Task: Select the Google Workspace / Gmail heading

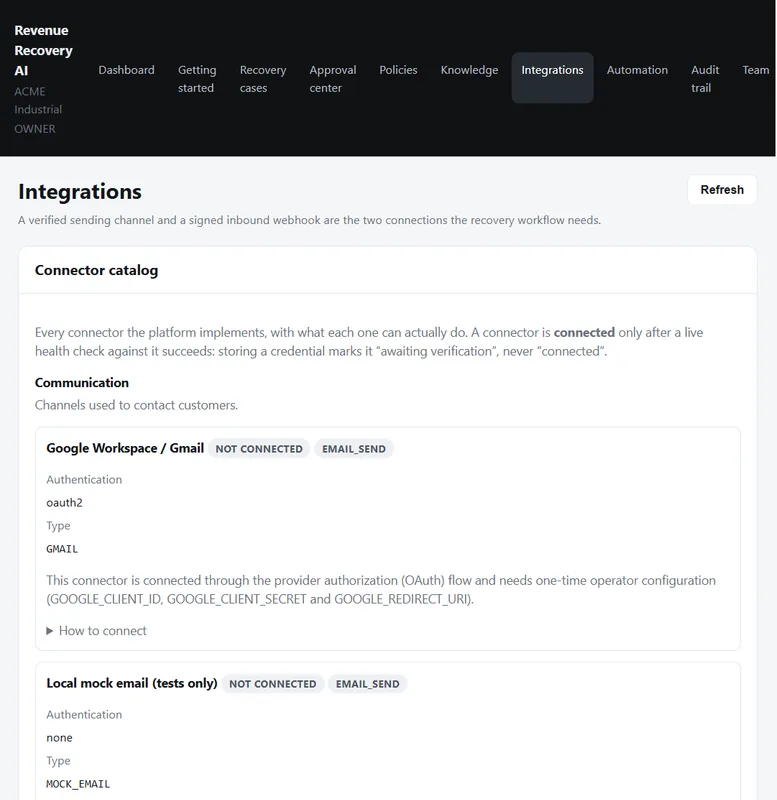Action: [125, 448]
